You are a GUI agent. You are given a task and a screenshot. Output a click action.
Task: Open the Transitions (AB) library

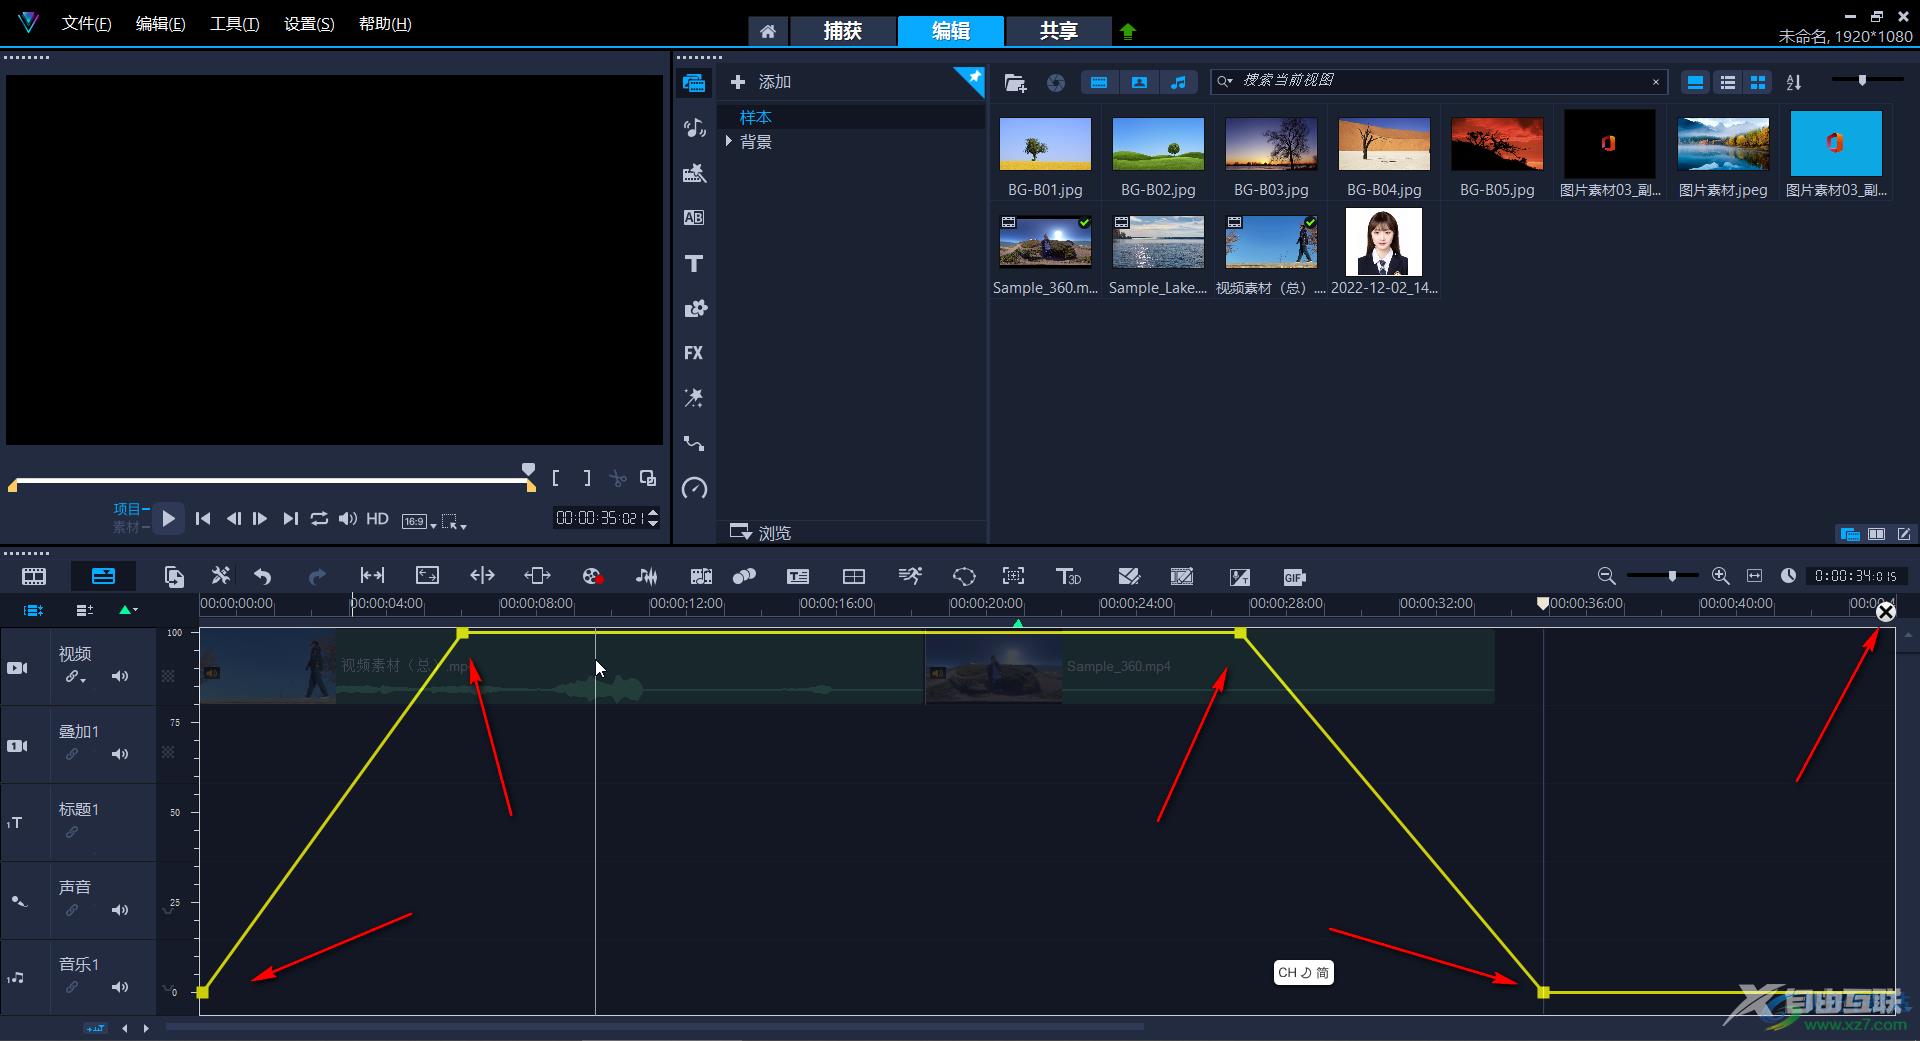point(694,218)
